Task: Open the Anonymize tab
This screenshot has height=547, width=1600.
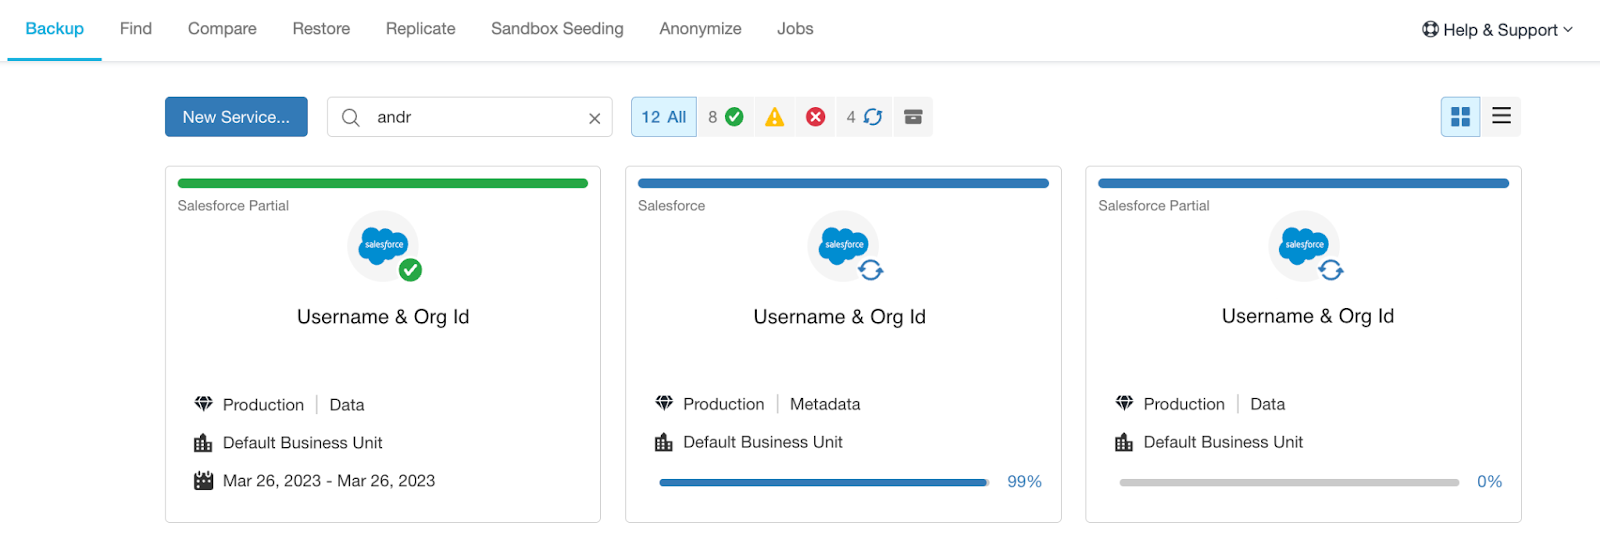Action: (x=700, y=29)
